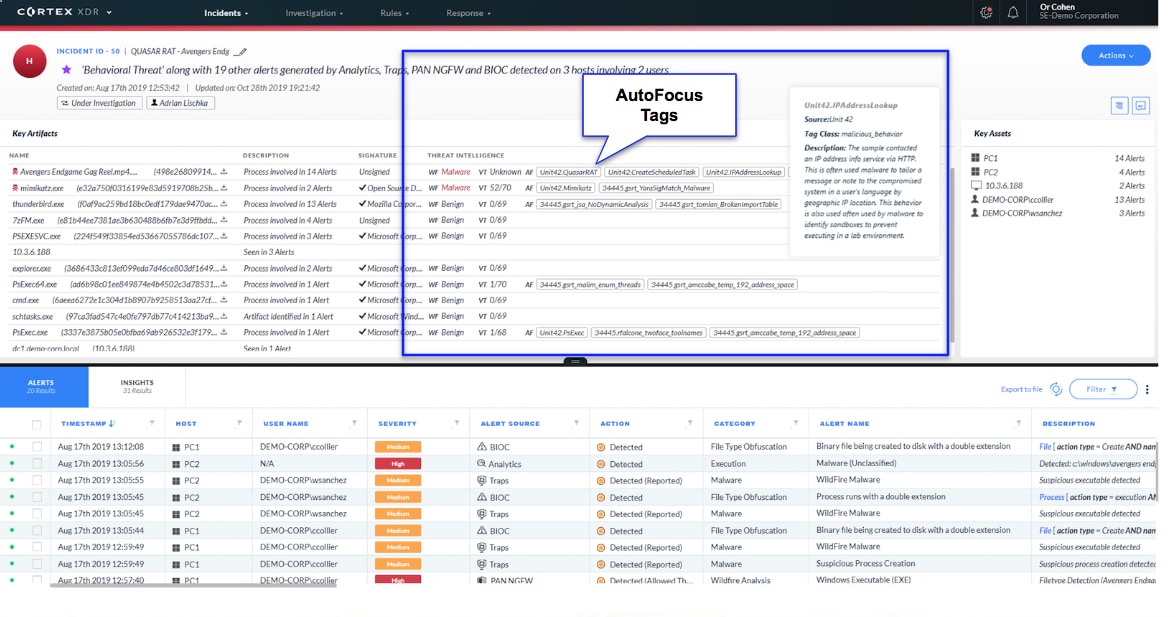Click the notification bell icon

coord(1012,13)
